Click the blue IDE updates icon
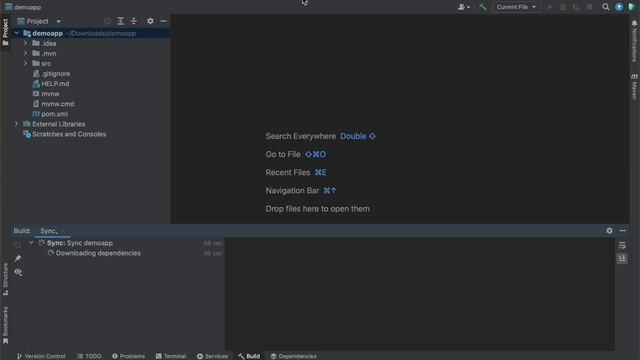This screenshot has height=360, width=640. pyautogui.click(x=619, y=7)
